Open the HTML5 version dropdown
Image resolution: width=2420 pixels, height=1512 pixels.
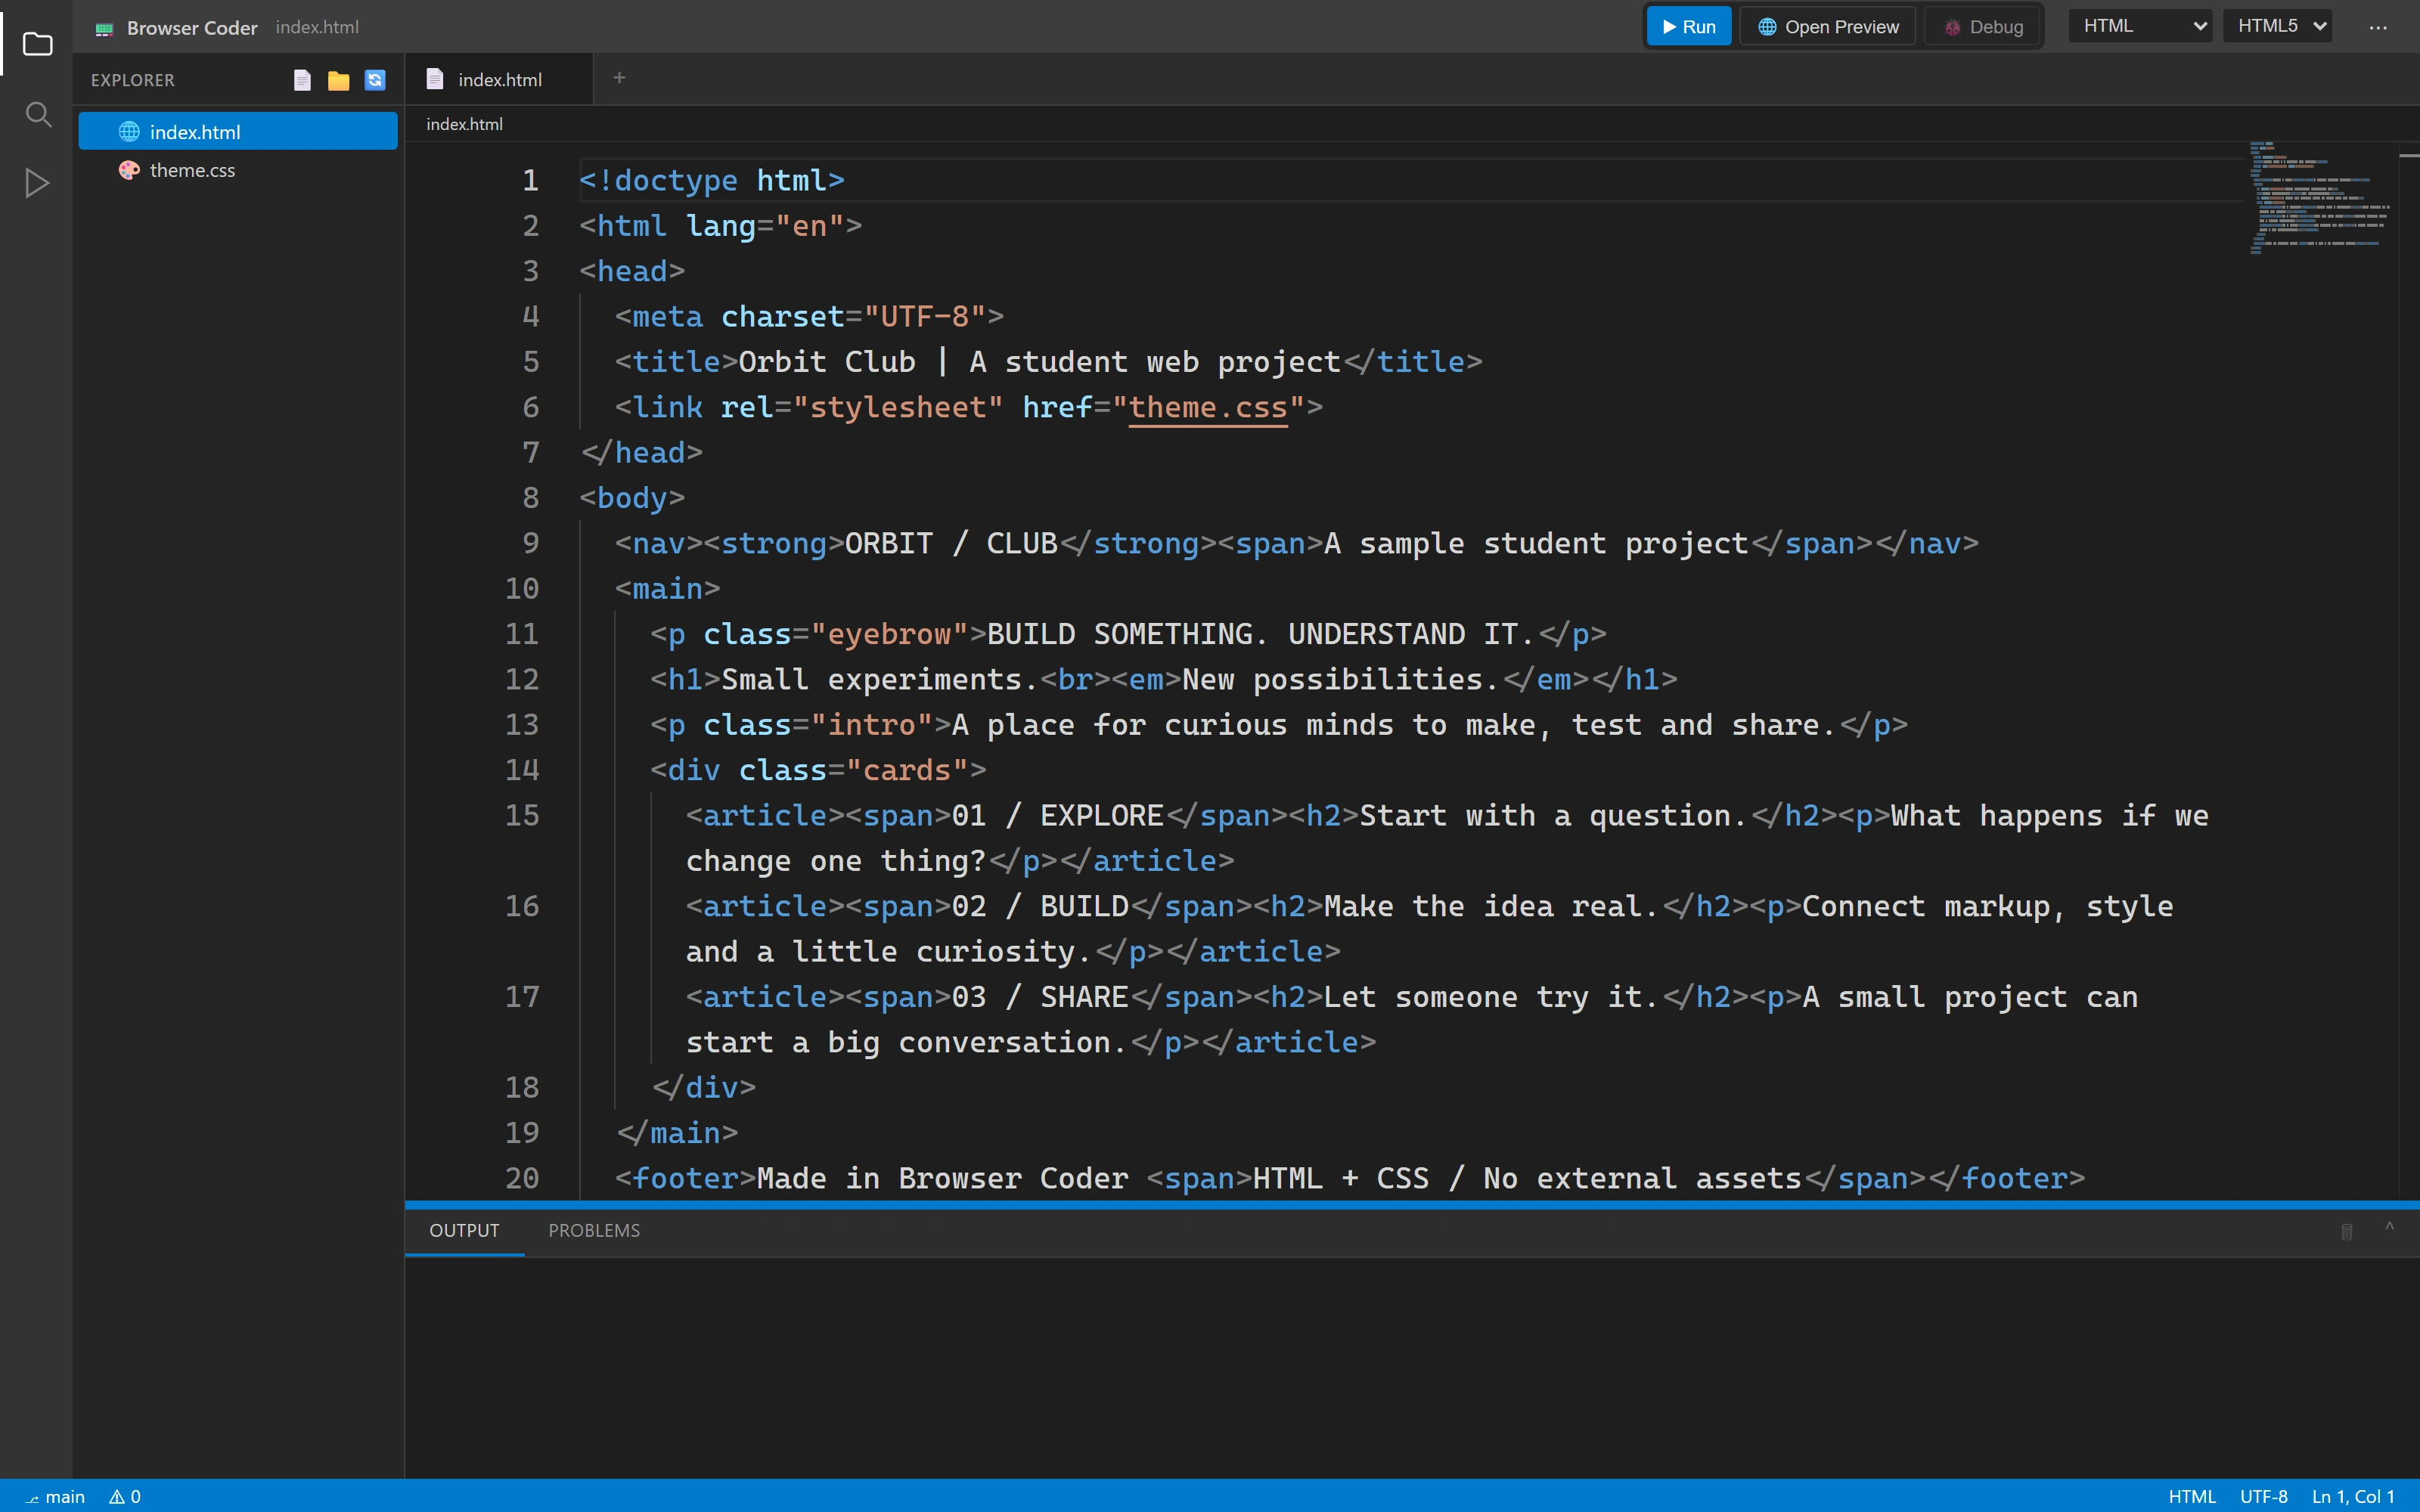tap(2277, 26)
